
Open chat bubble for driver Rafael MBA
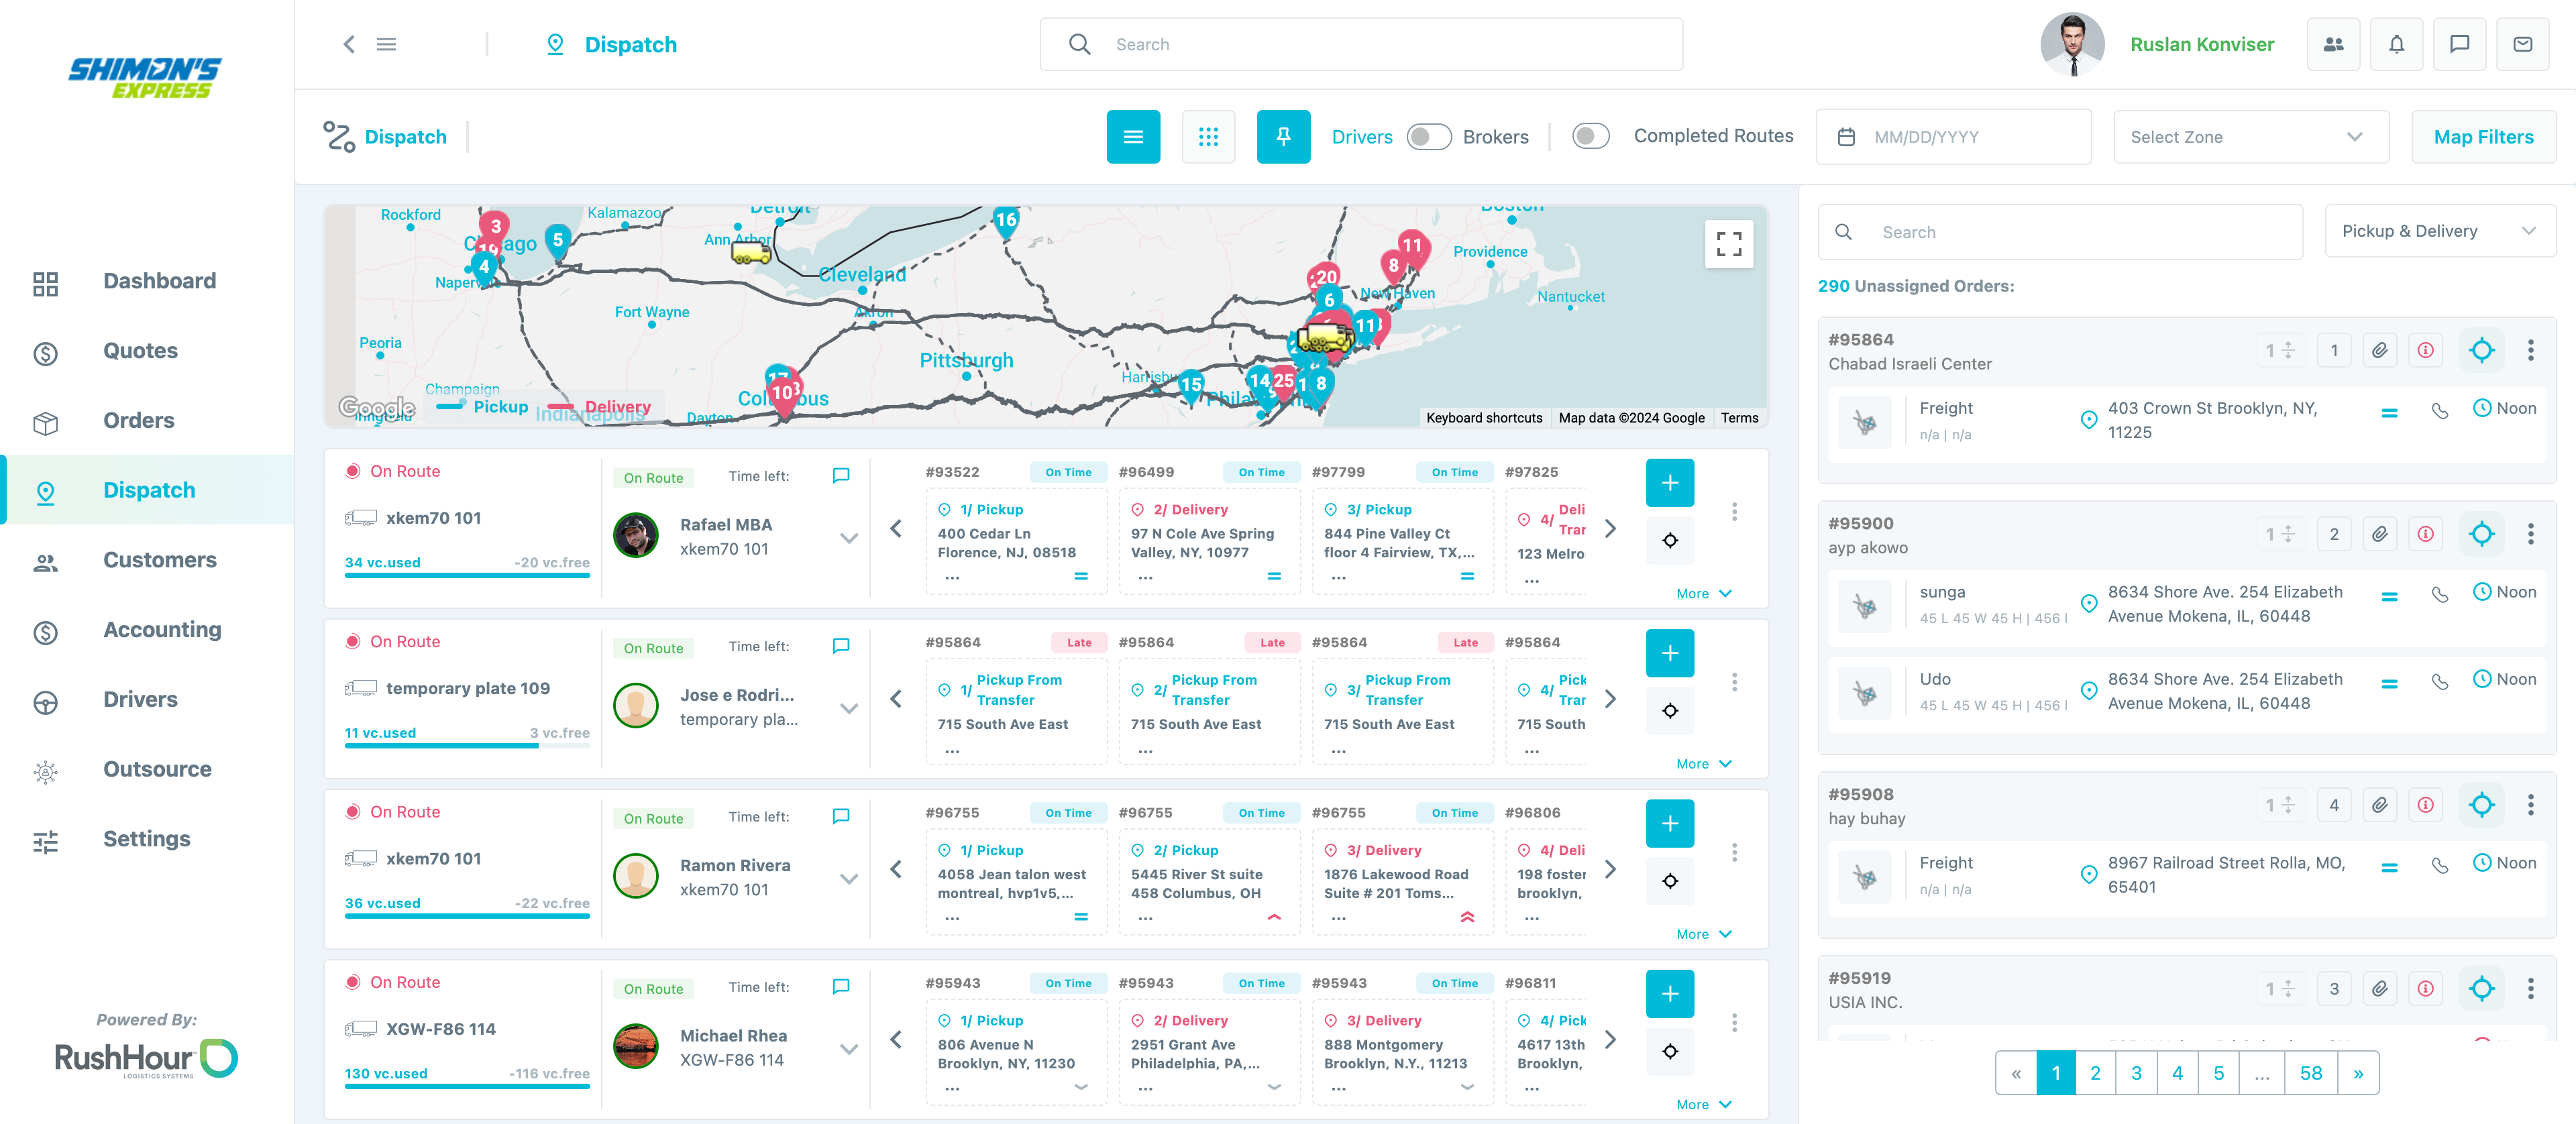click(840, 476)
